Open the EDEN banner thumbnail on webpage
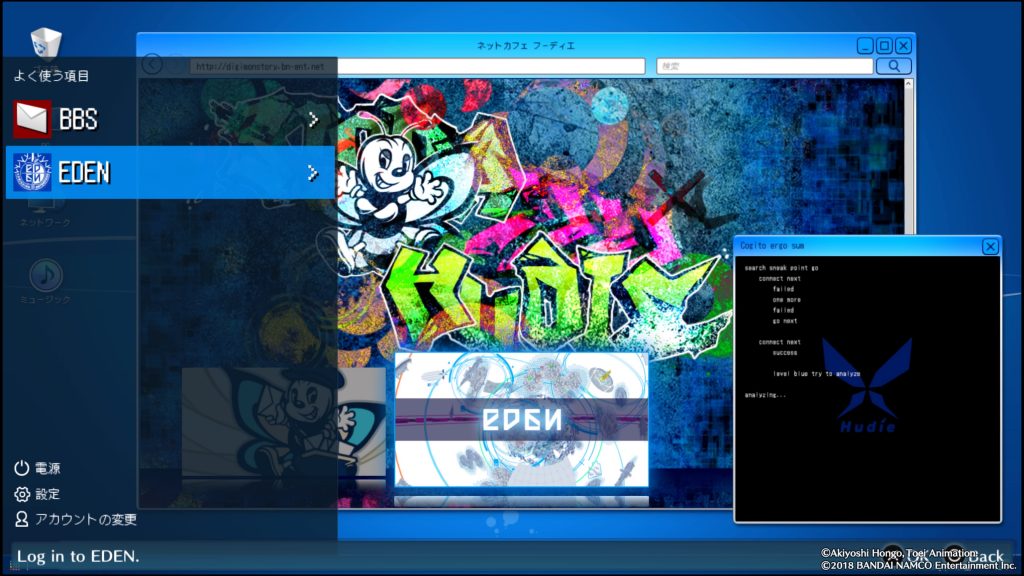Screen dimensions: 1024x576 (x=521, y=419)
